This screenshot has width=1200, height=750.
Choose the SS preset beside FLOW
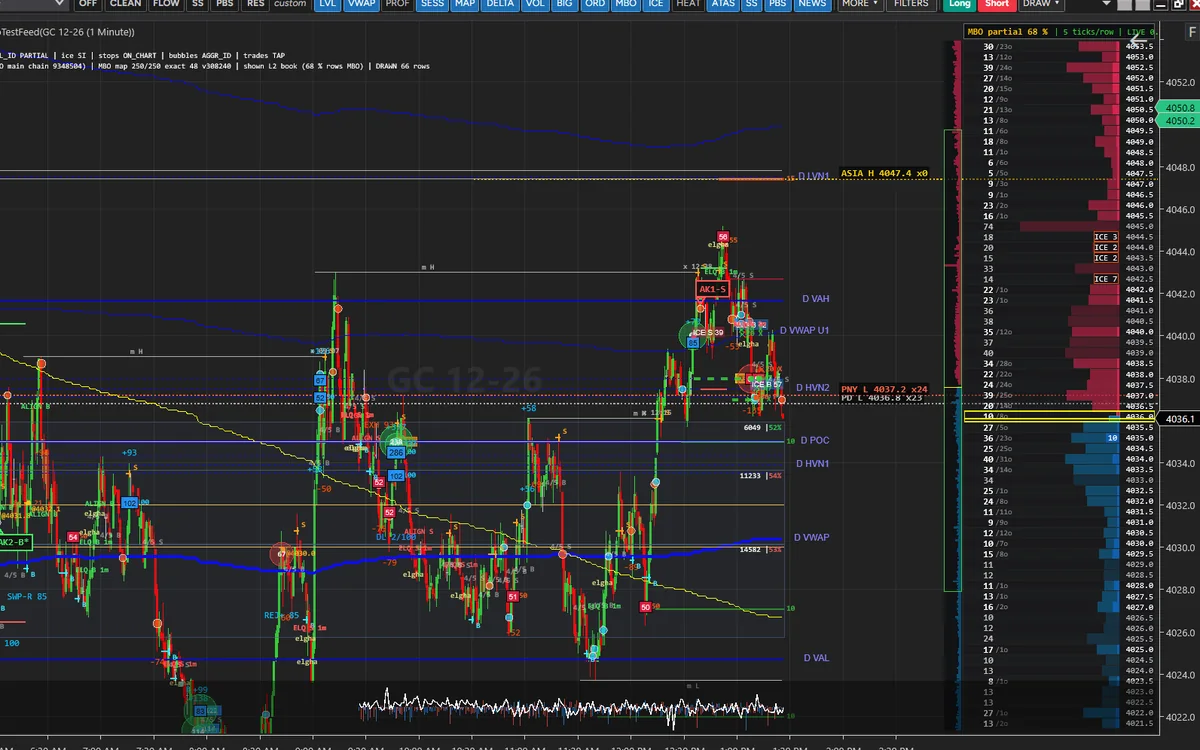198,4
